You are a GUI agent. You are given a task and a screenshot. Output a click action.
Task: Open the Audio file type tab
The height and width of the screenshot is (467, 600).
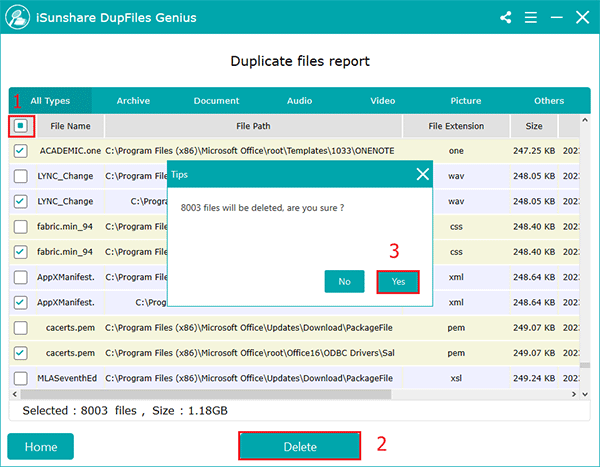299,101
